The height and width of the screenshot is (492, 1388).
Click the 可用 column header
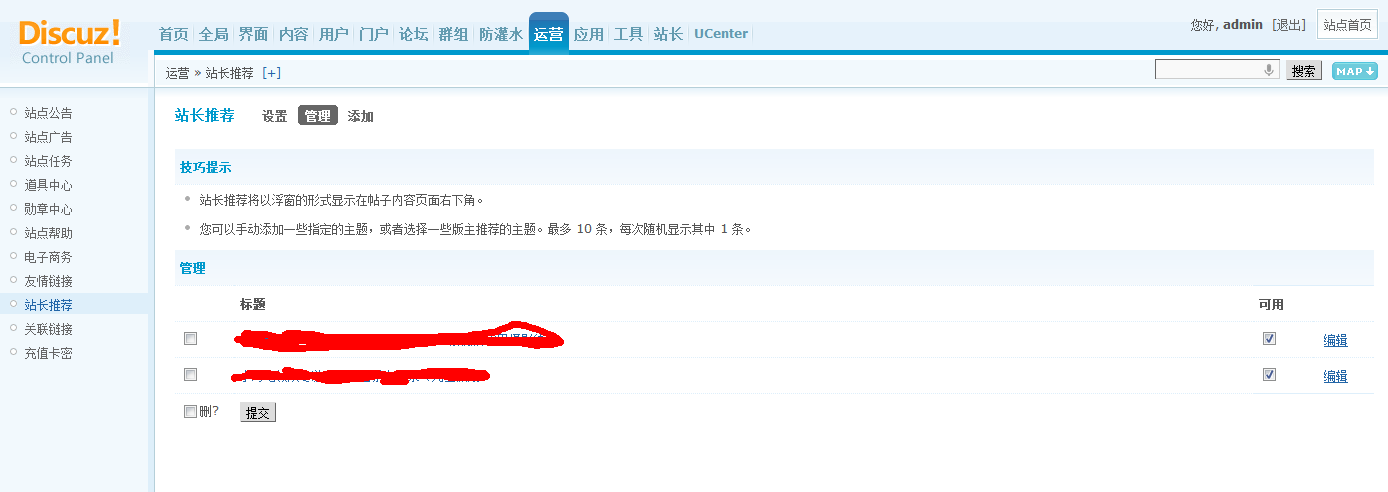1271,304
